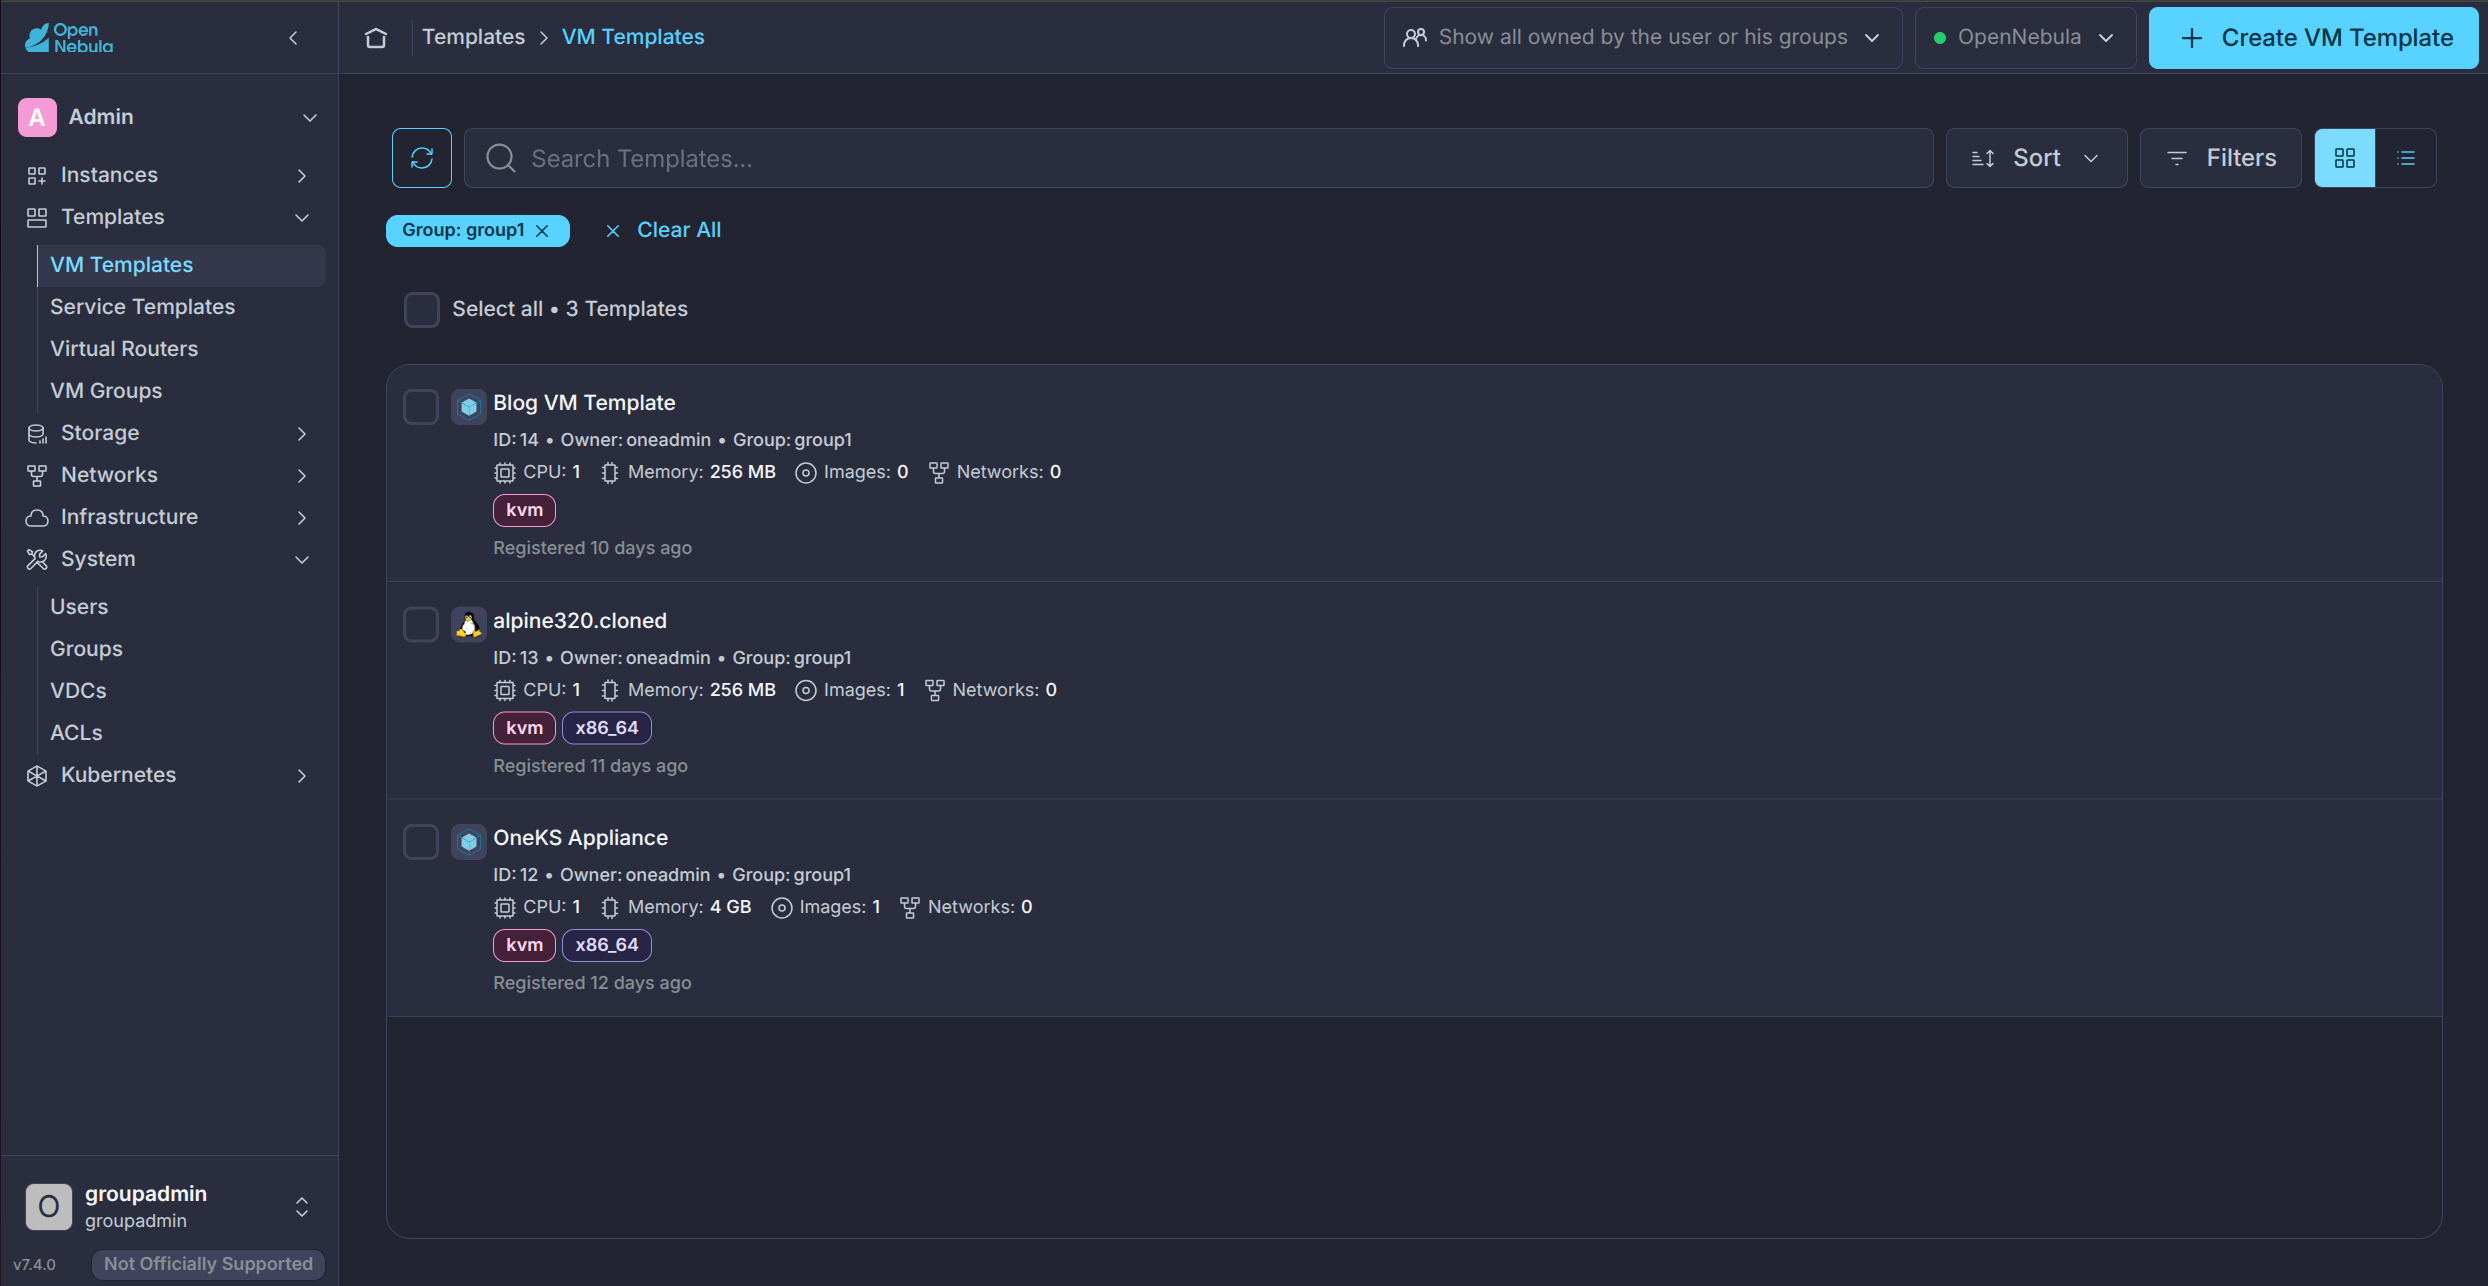Click the System tools icon
Viewport: 2488px width, 1286px height.
[37, 559]
